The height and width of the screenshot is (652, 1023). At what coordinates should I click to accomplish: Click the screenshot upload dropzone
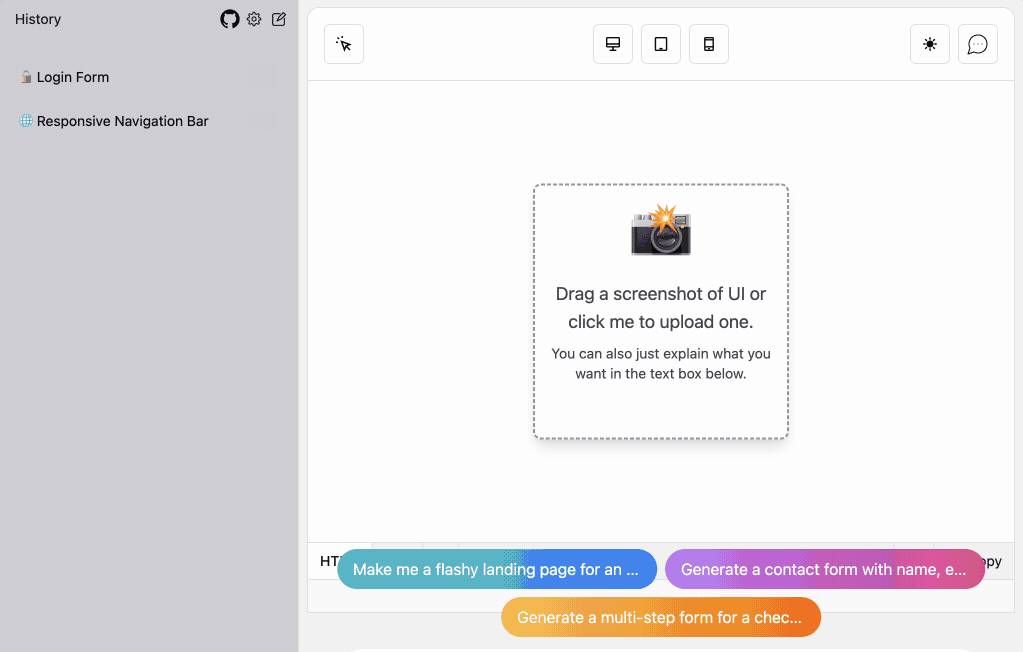pyautogui.click(x=660, y=310)
